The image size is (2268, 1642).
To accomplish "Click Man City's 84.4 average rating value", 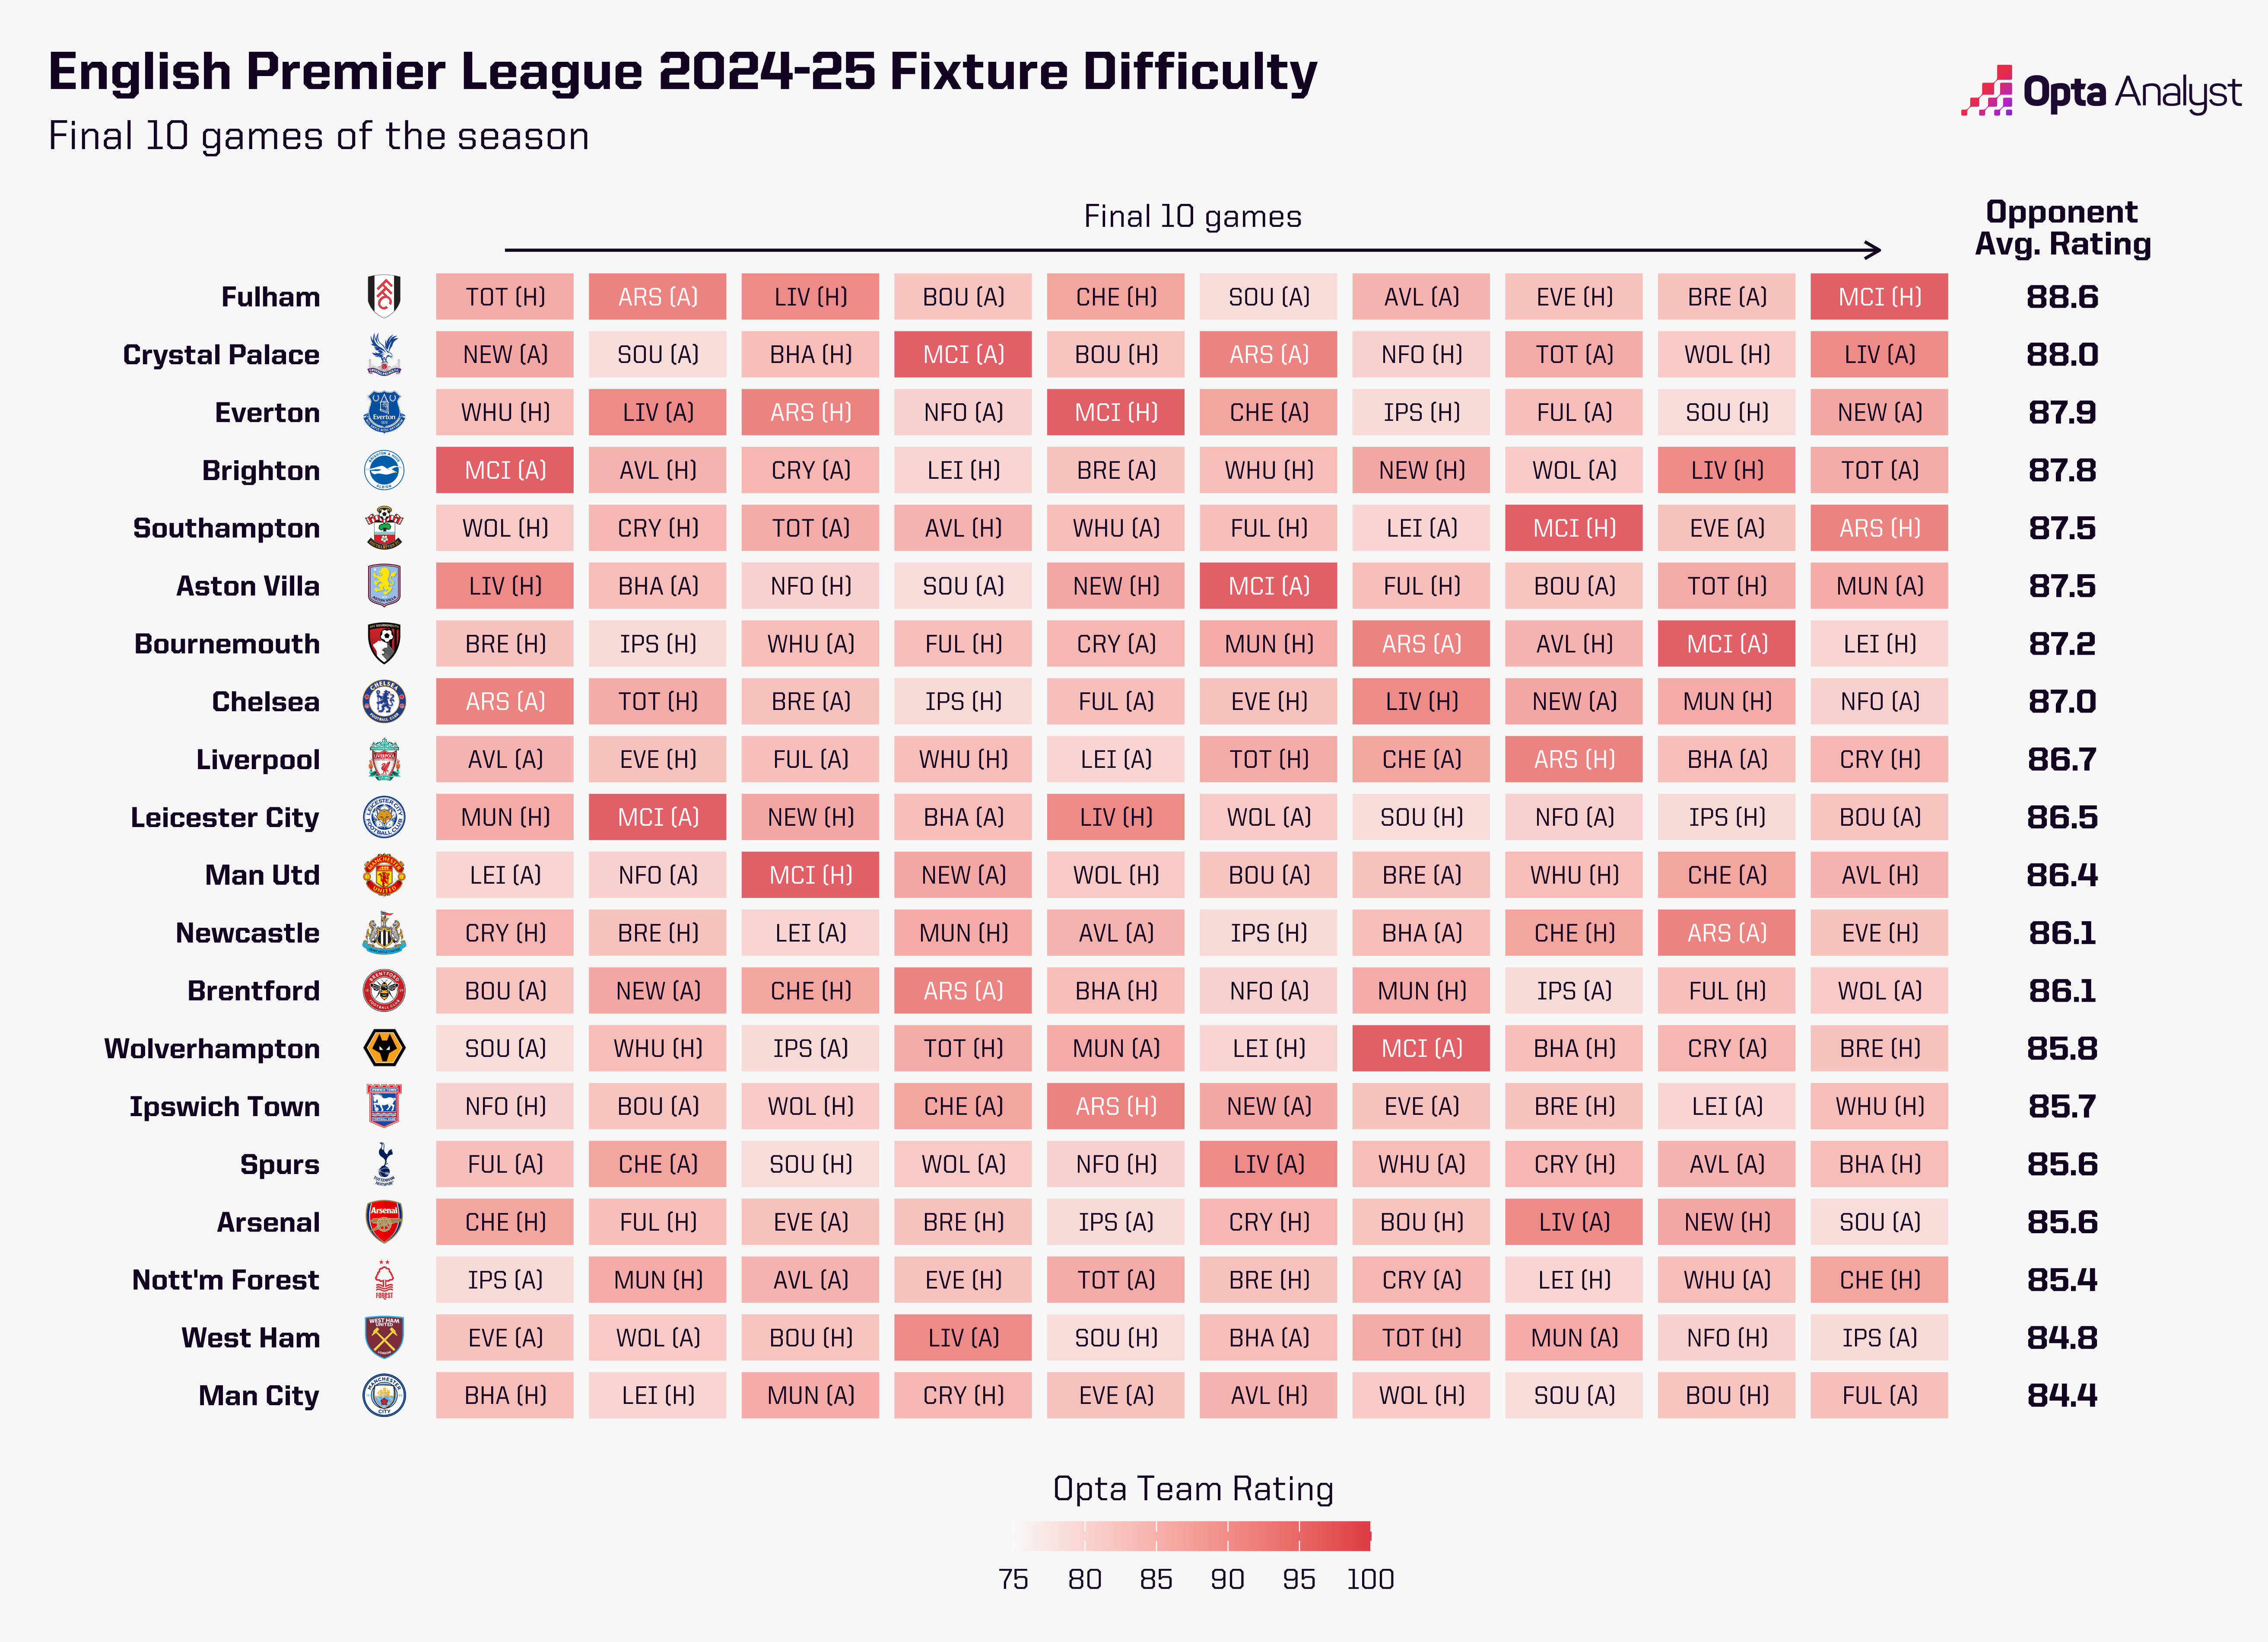I will coord(2062,1395).
